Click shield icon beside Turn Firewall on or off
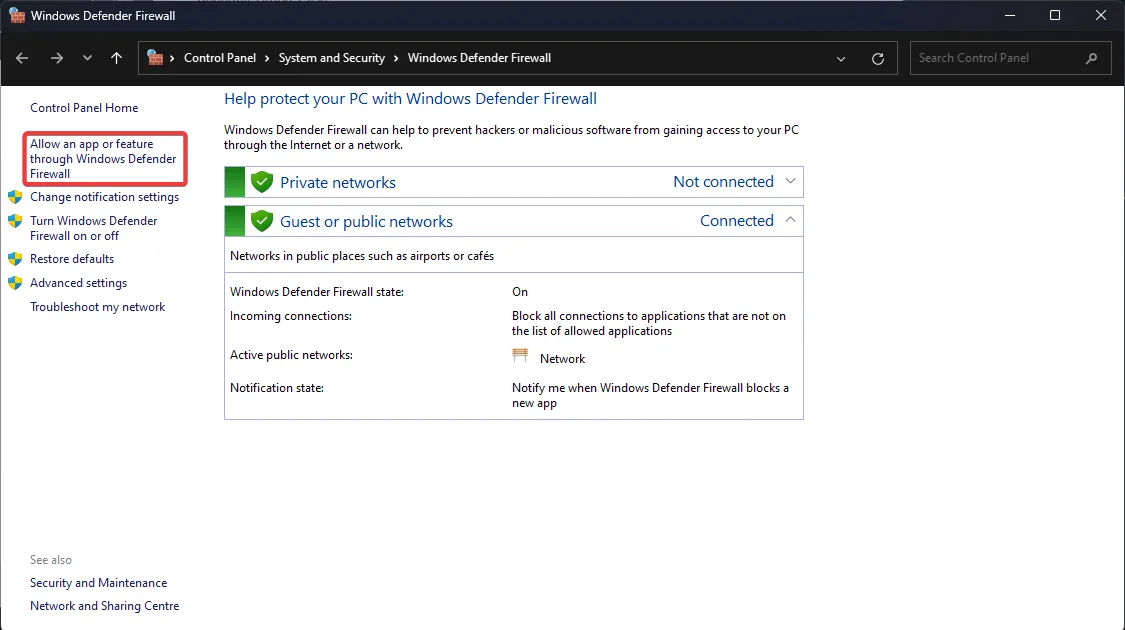The width and height of the screenshot is (1125, 630). click(x=15, y=221)
